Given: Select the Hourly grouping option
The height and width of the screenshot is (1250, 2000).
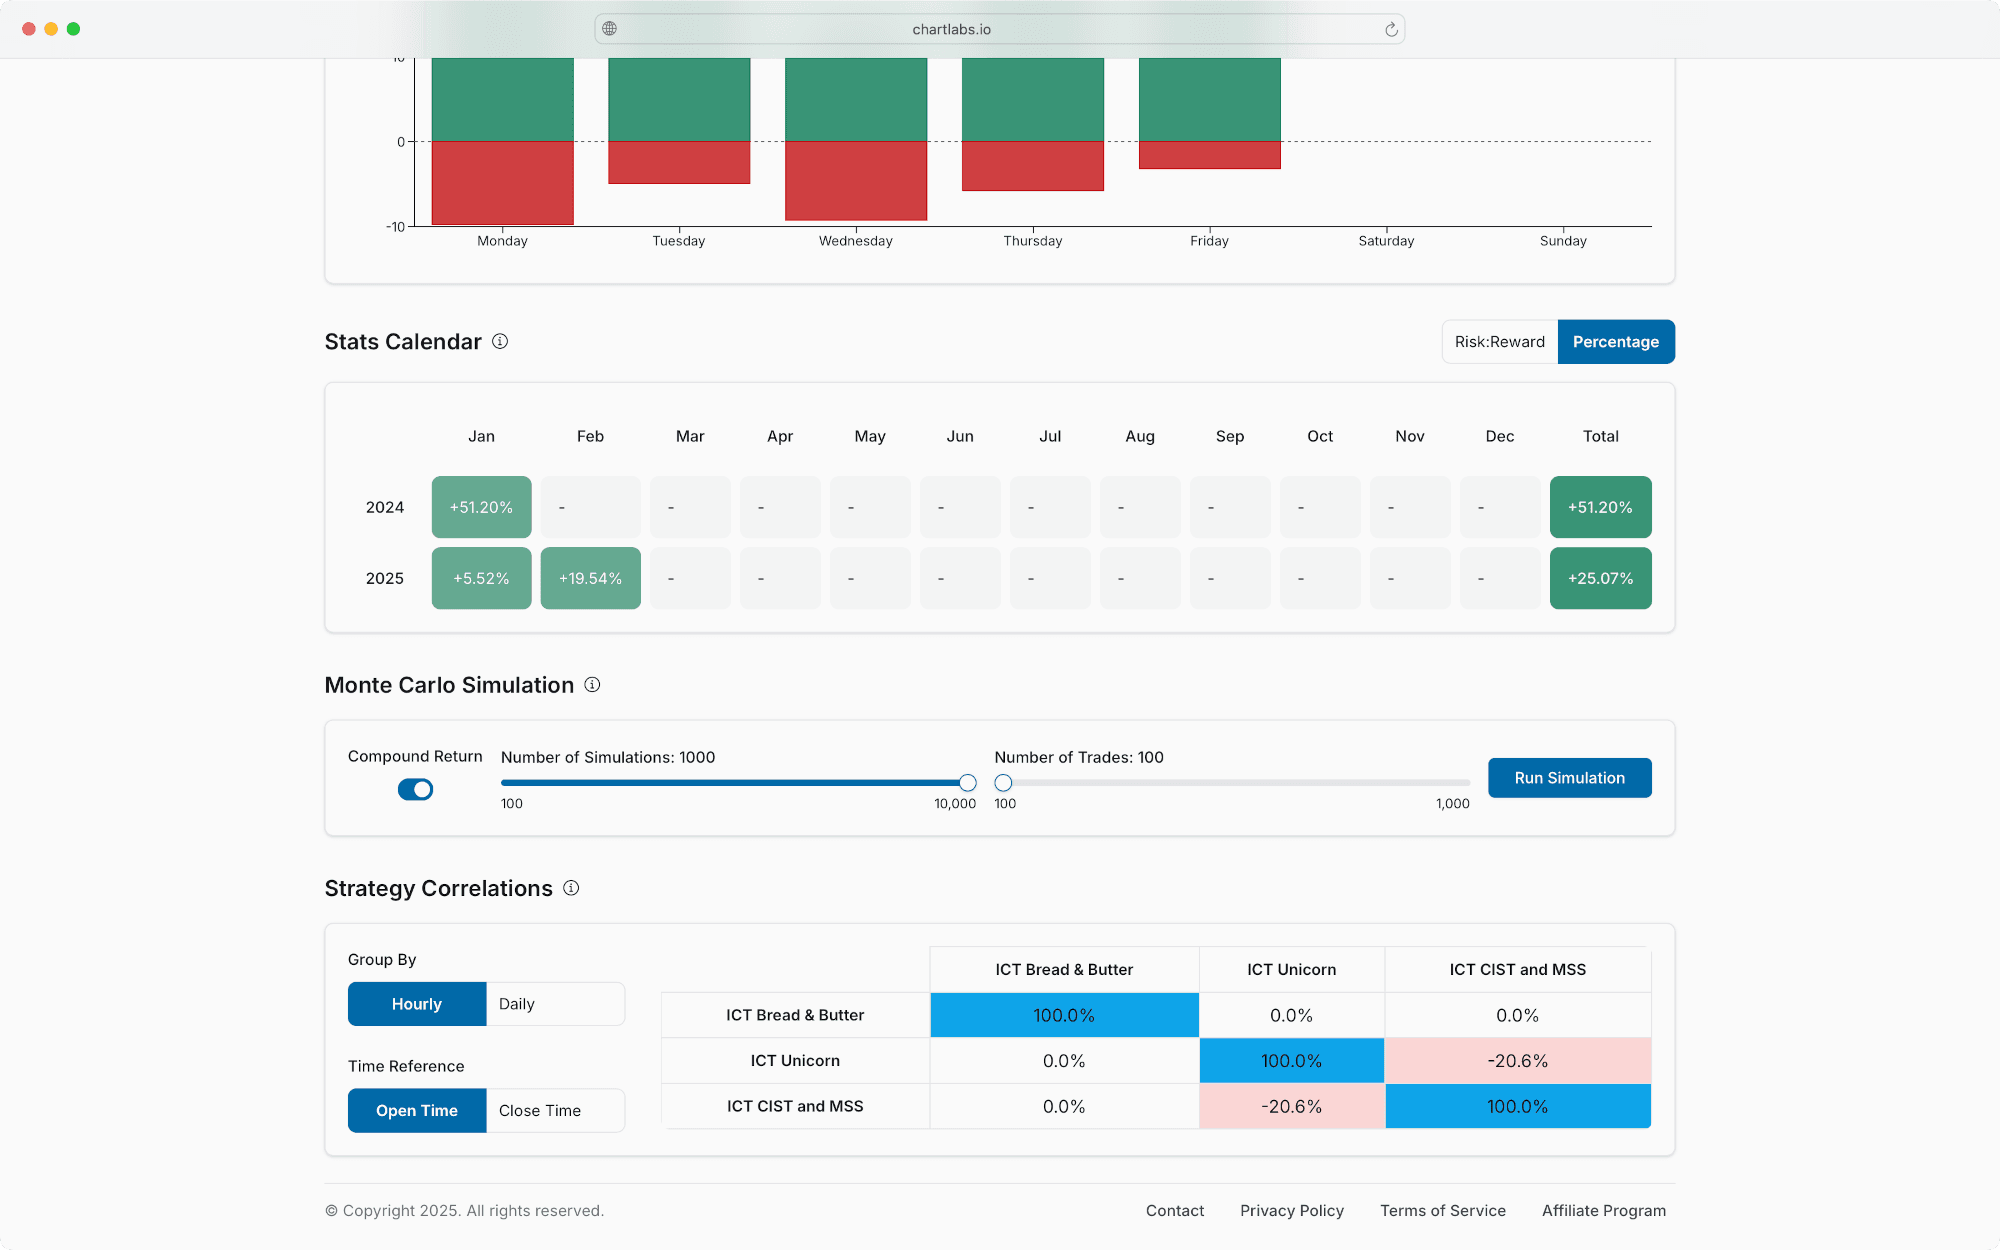Looking at the screenshot, I should click(417, 1004).
